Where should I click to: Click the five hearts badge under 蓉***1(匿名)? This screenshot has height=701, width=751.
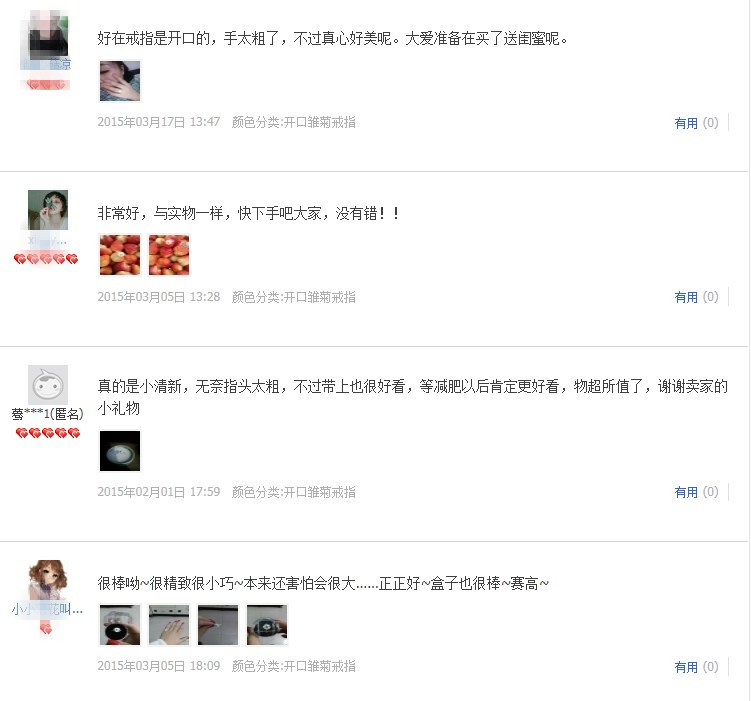pyautogui.click(x=47, y=433)
